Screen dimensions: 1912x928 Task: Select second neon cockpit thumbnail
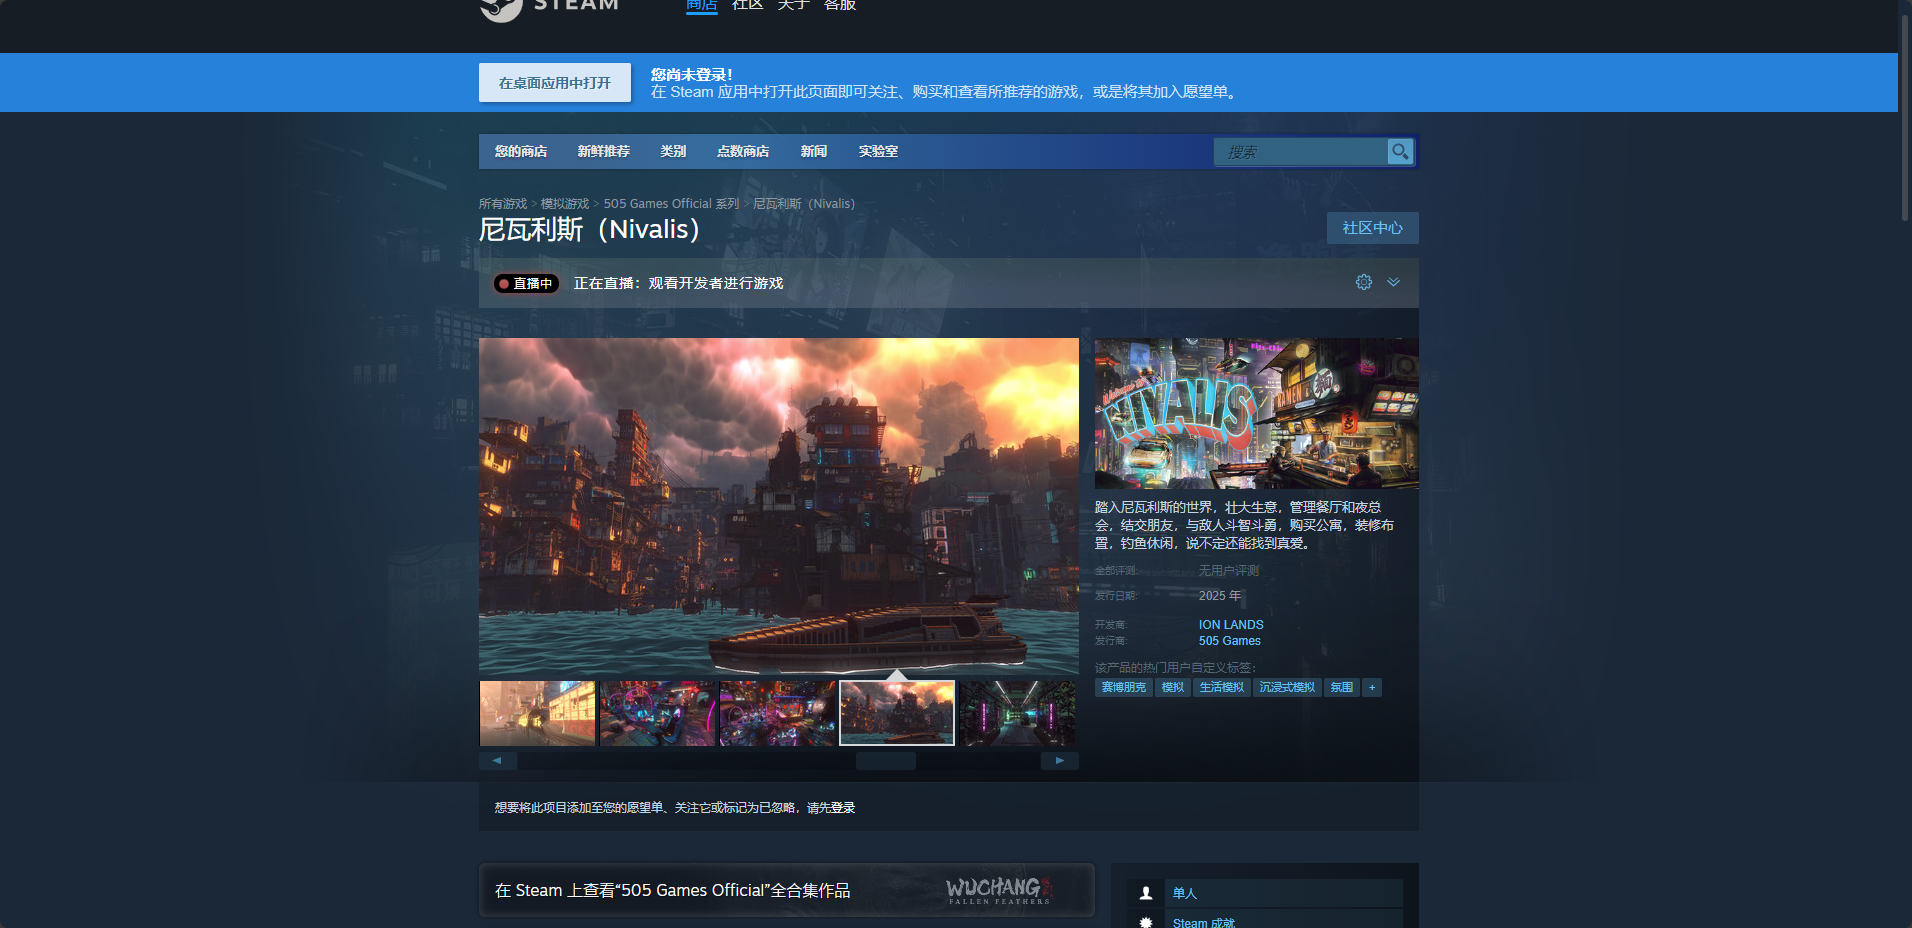(x=657, y=713)
